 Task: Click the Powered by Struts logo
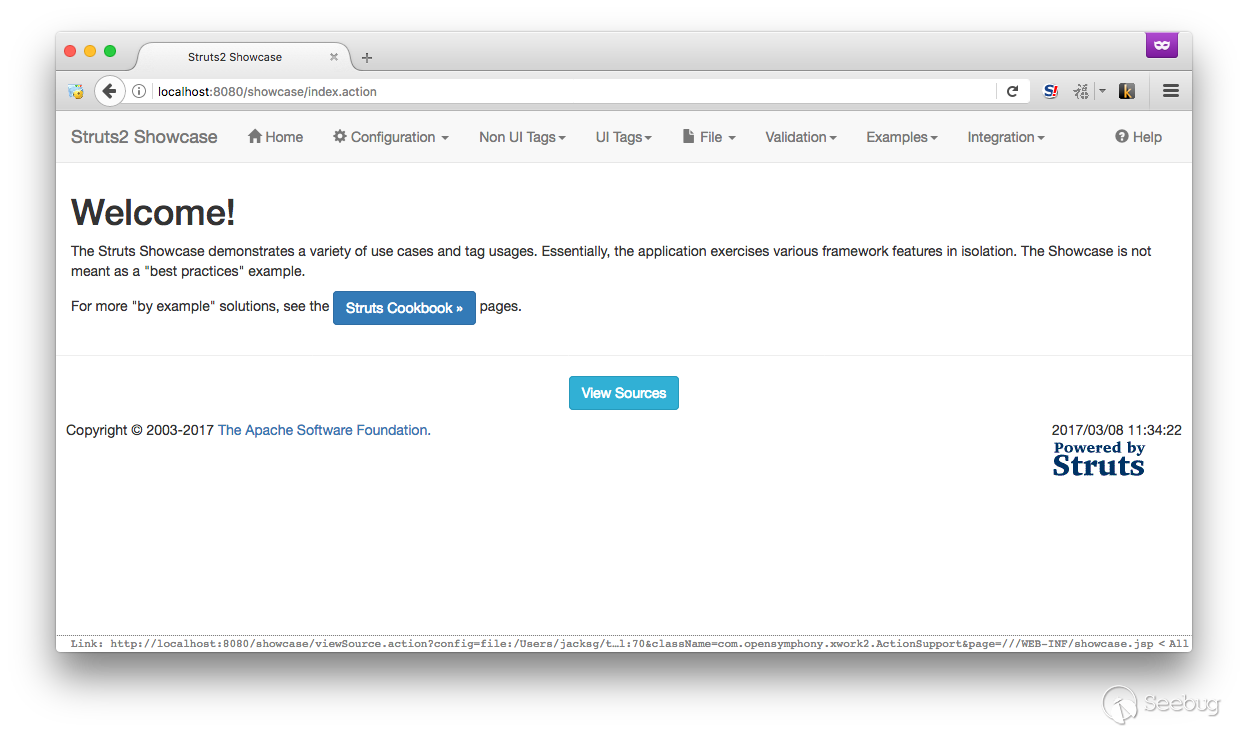tap(1099, 458)
